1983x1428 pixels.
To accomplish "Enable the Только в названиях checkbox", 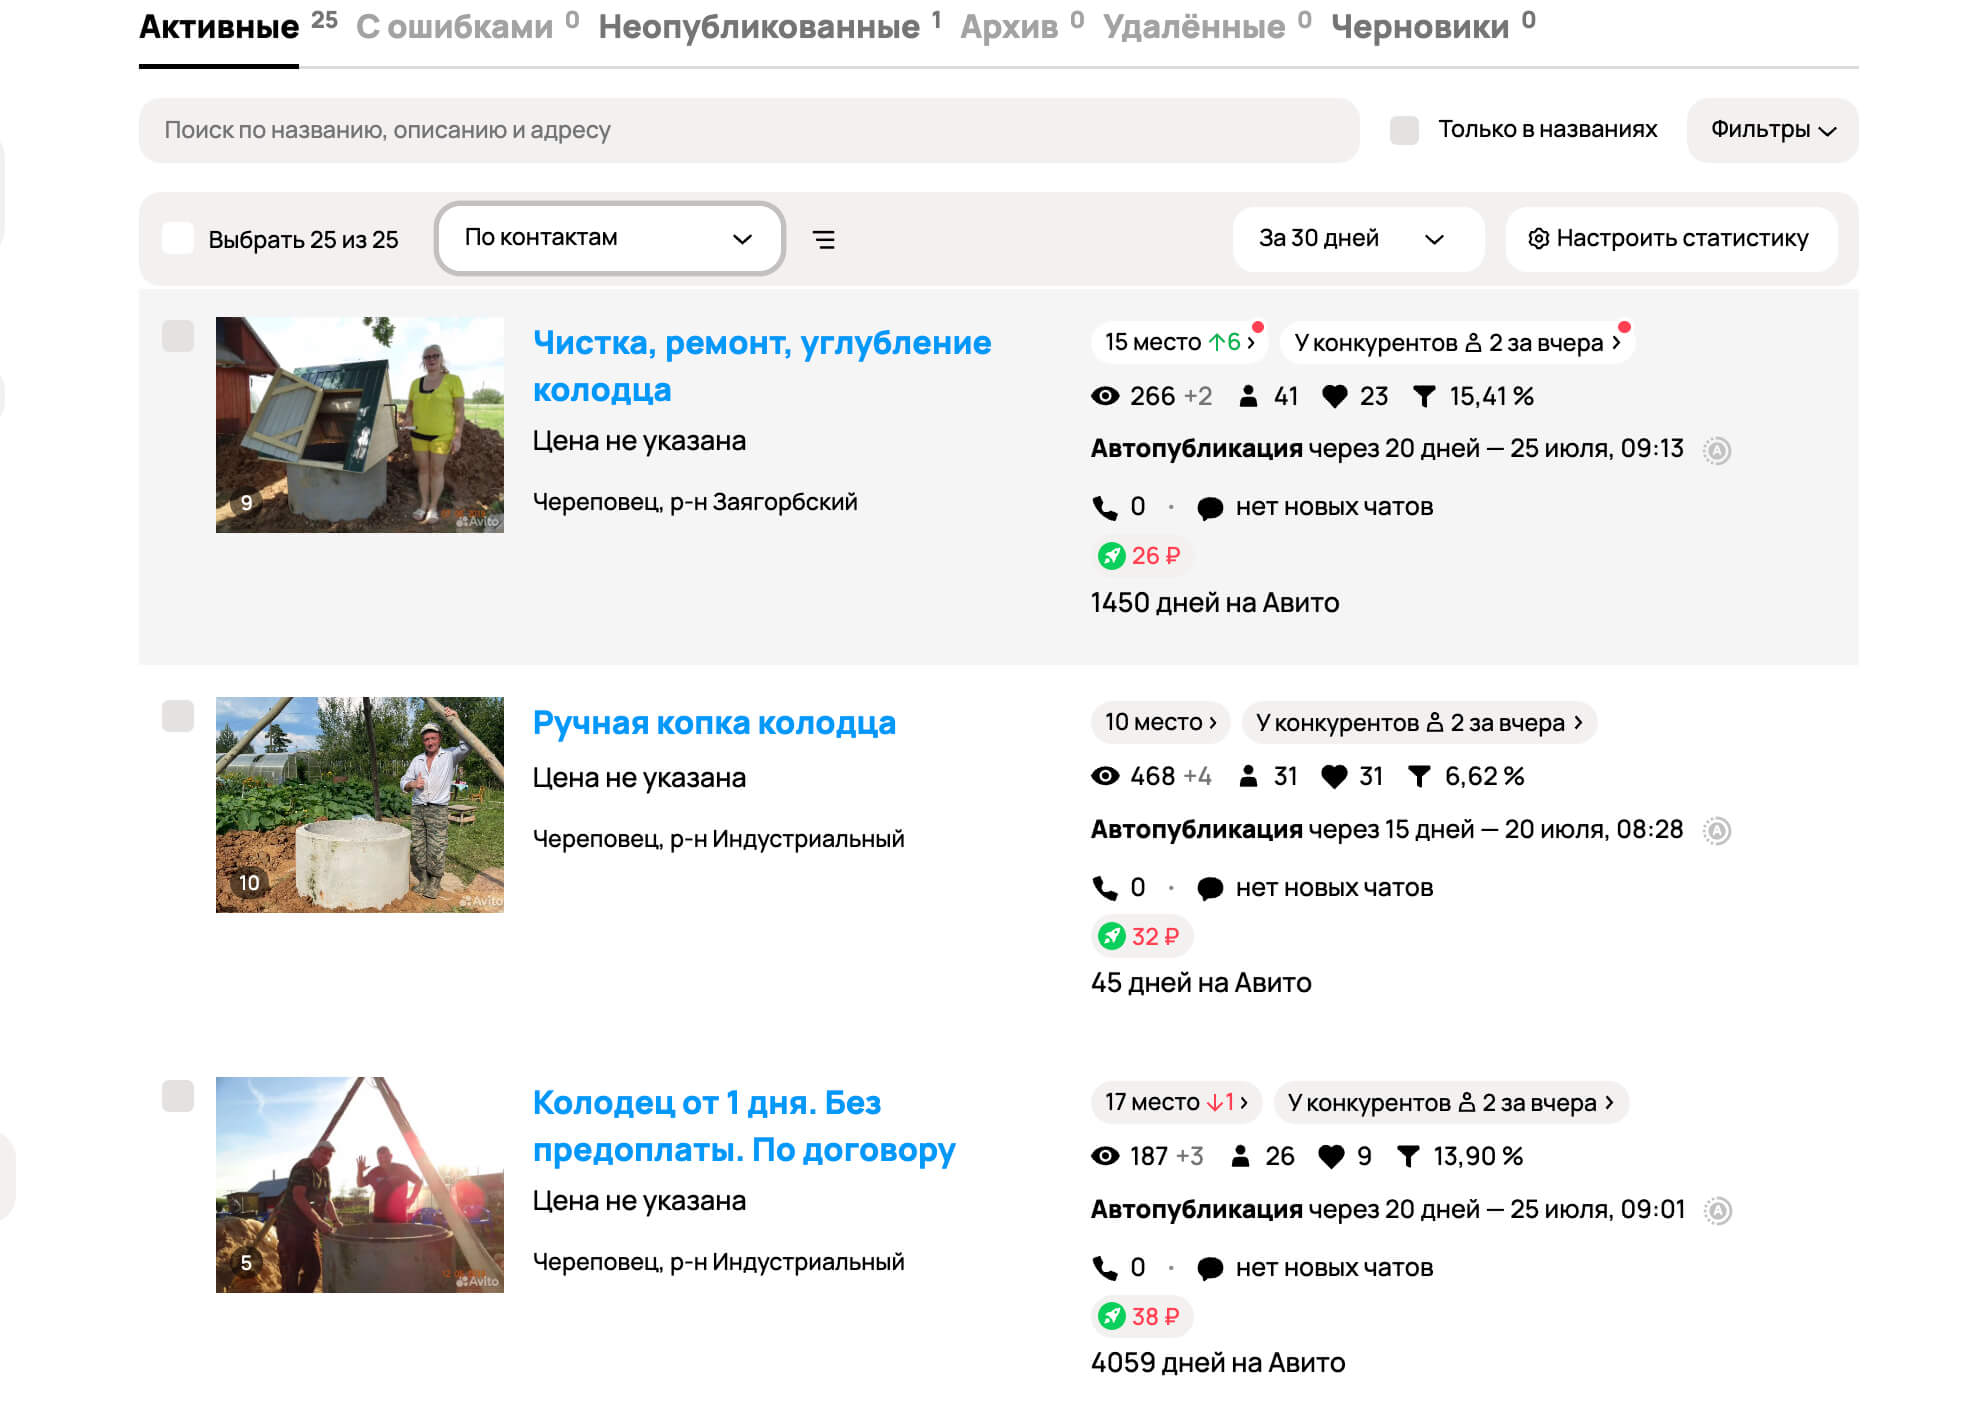I will 1404,130.
